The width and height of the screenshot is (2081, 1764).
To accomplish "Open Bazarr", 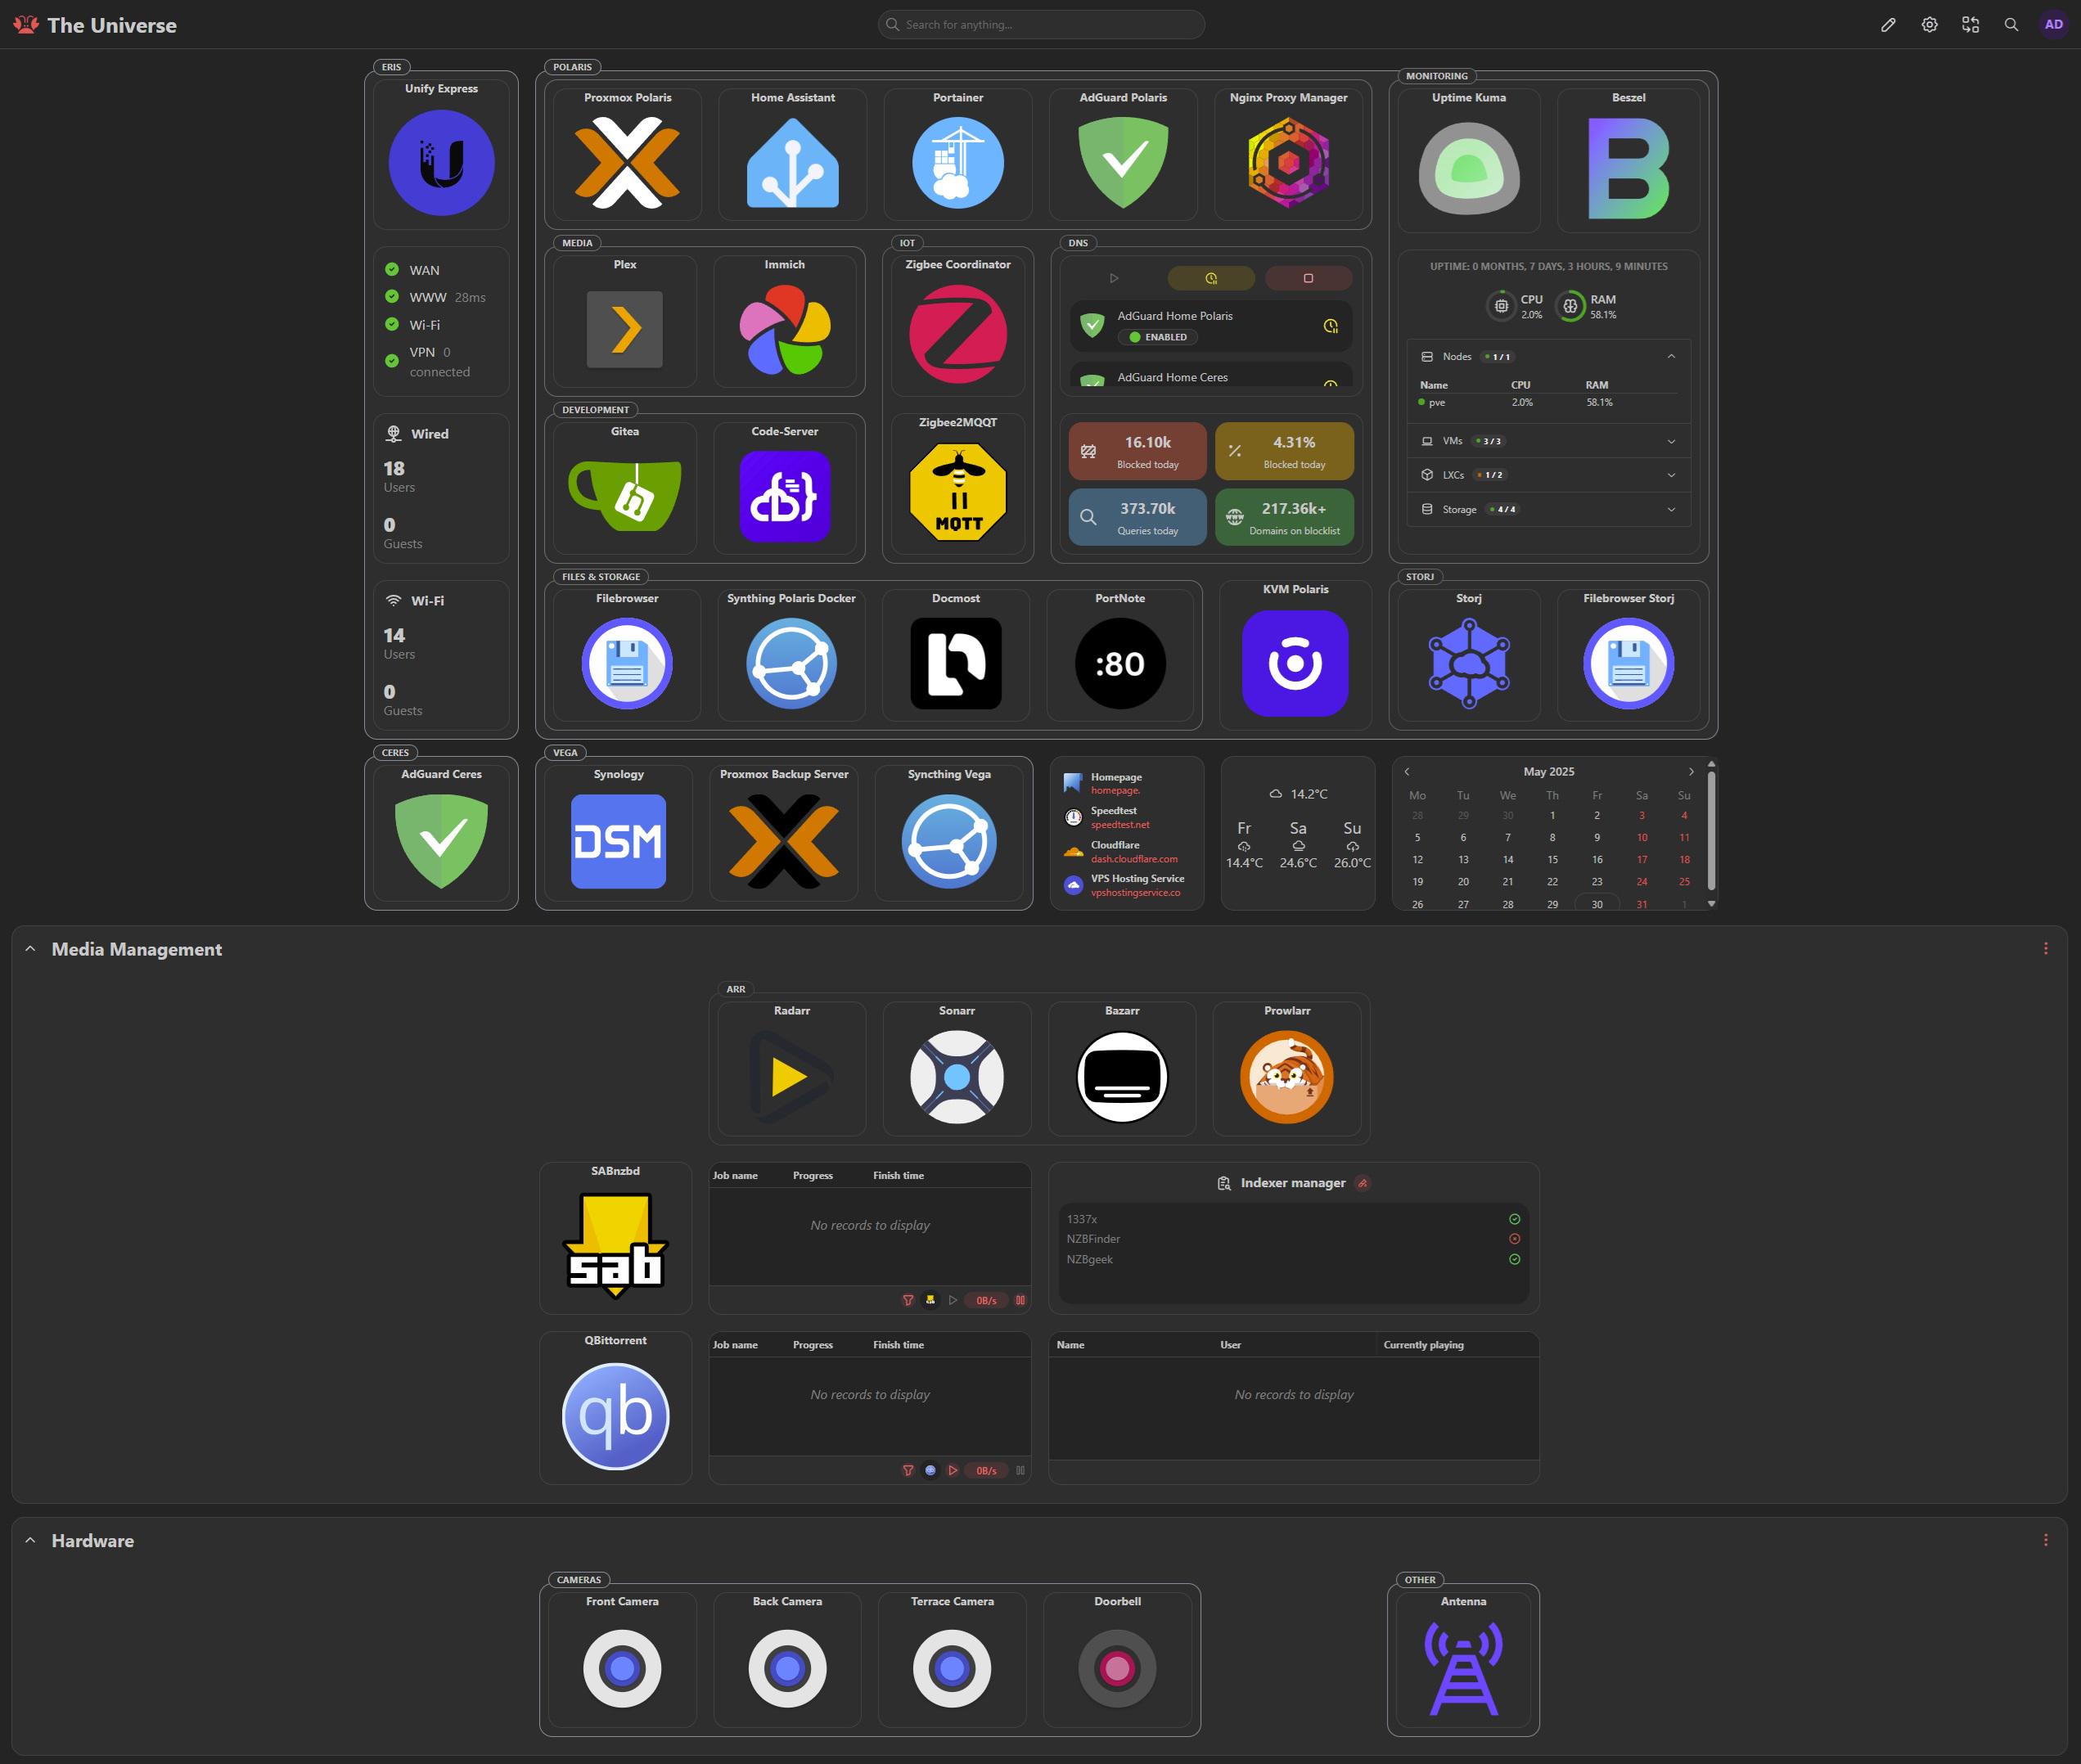I will pyautogui.click(x=1121, y=1068).
